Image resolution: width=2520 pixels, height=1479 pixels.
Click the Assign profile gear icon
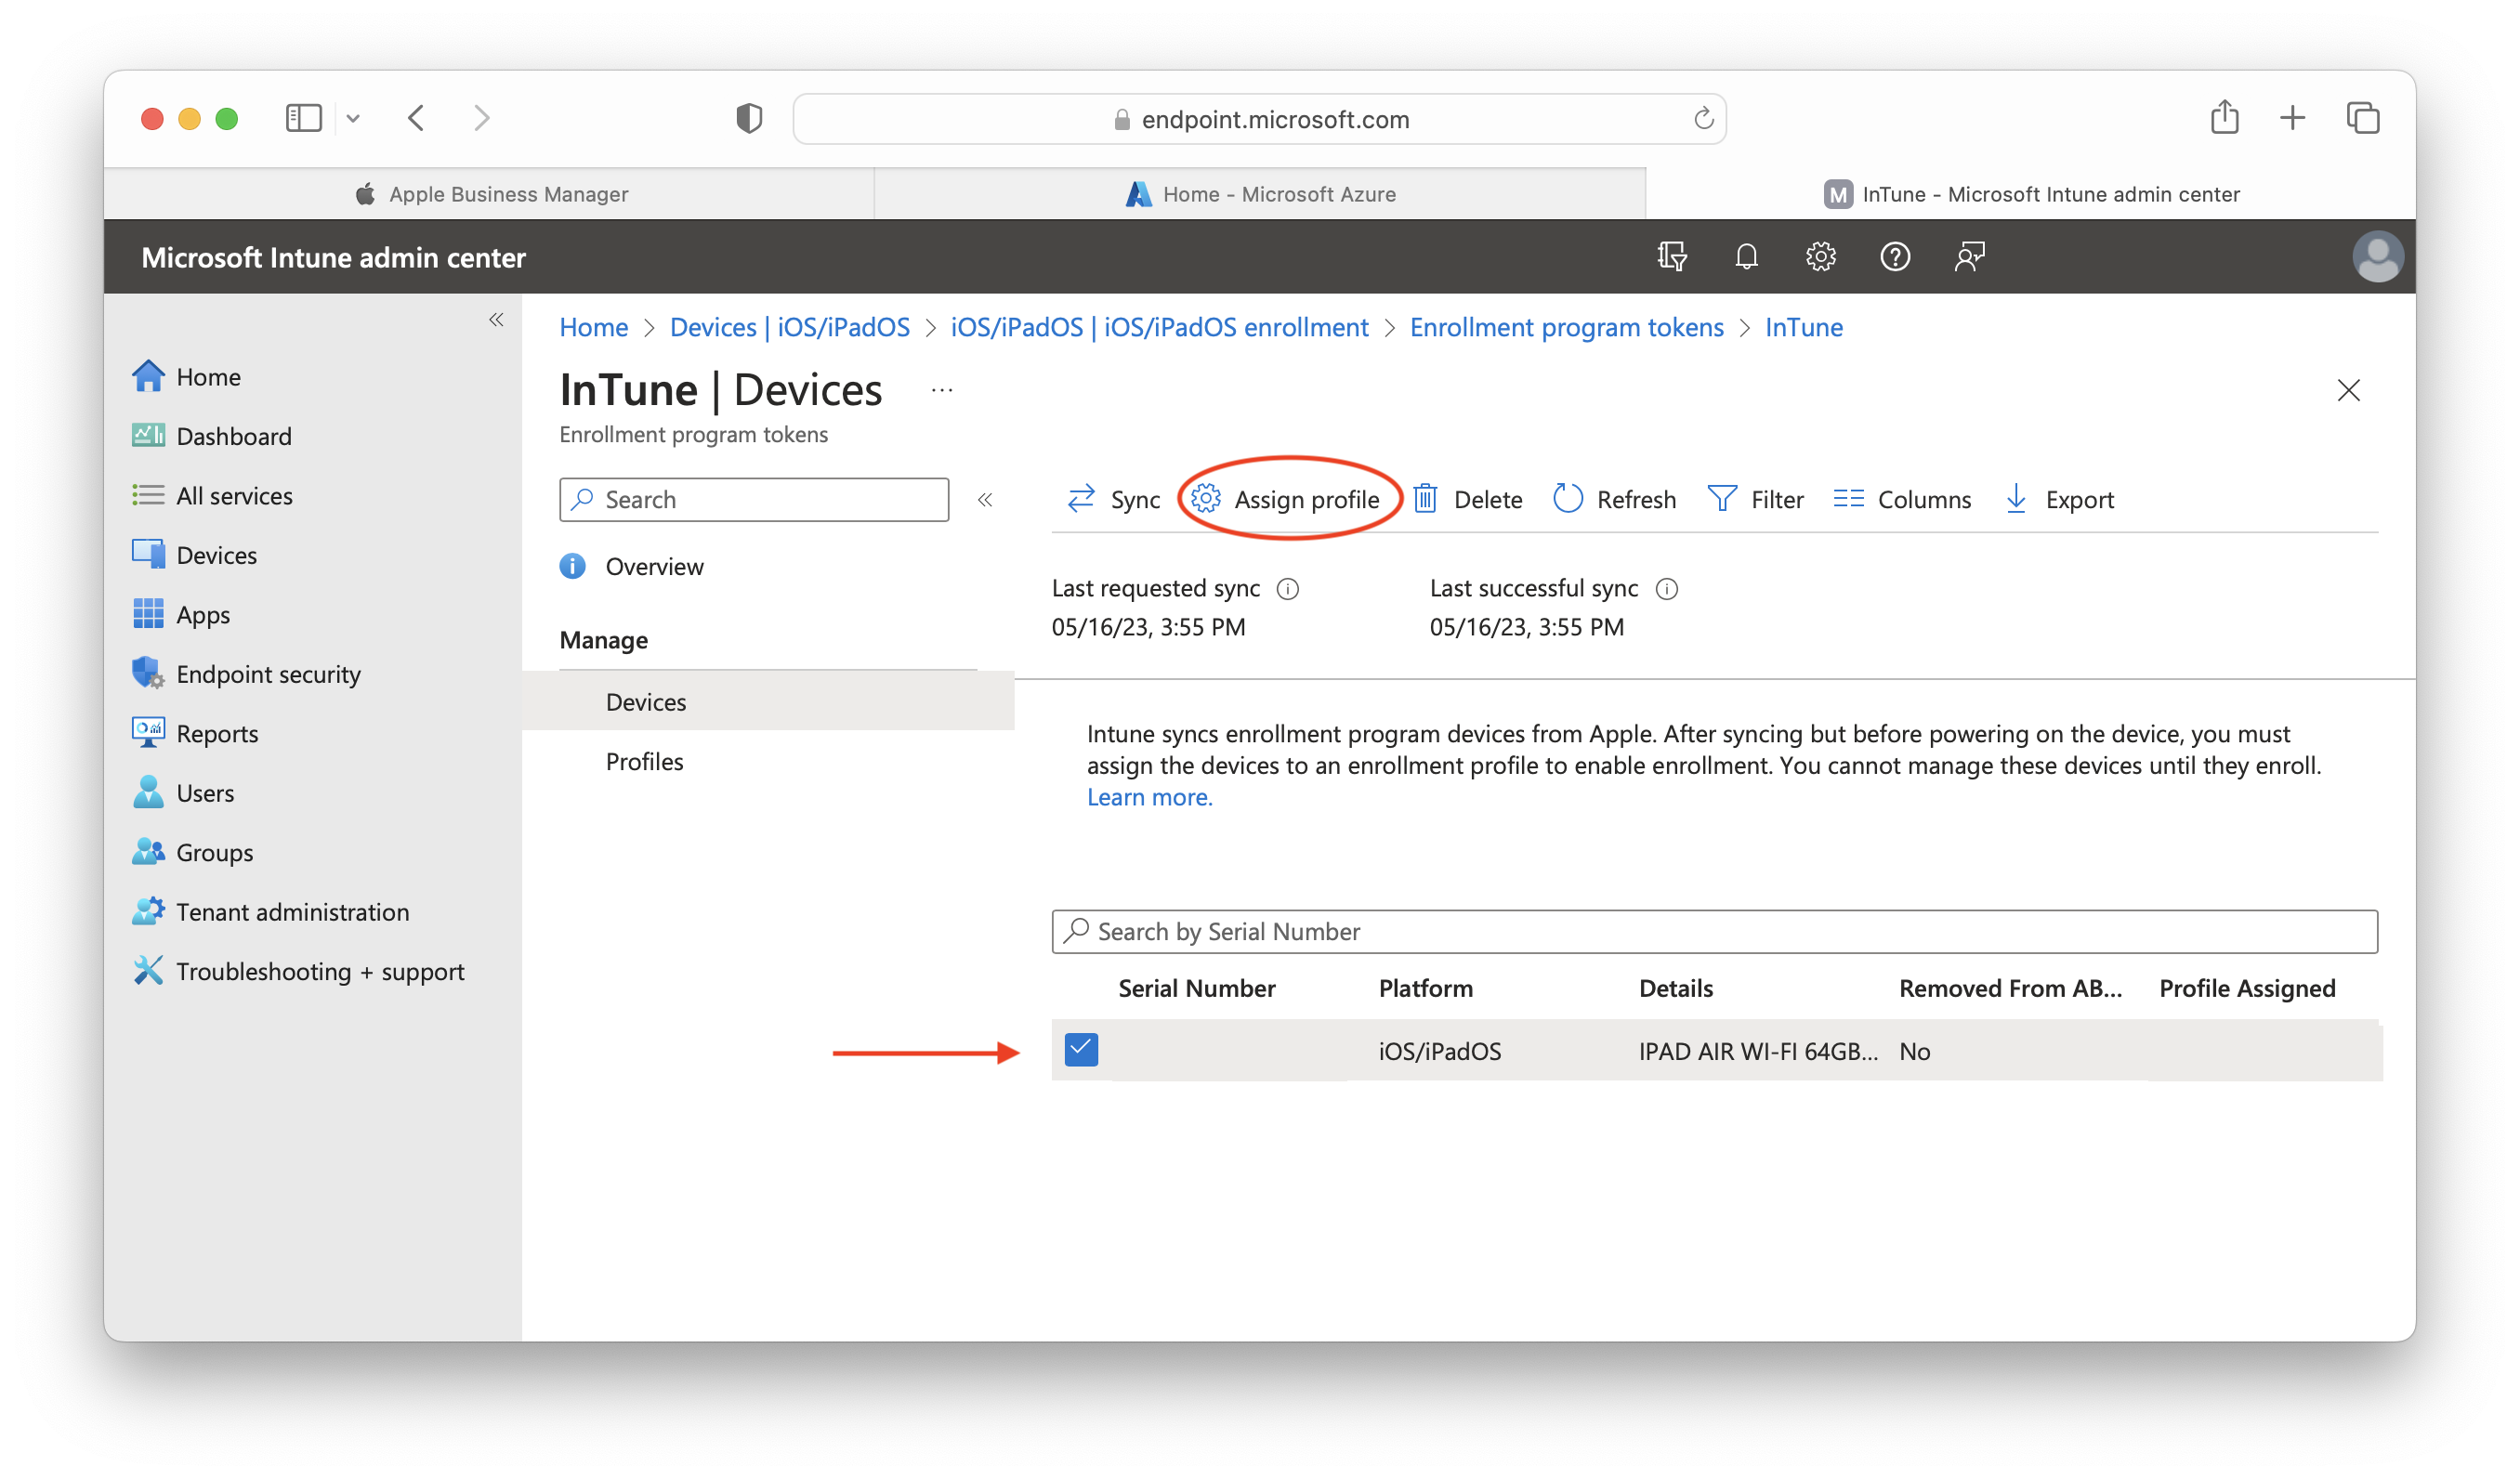tap(1206, 498)
